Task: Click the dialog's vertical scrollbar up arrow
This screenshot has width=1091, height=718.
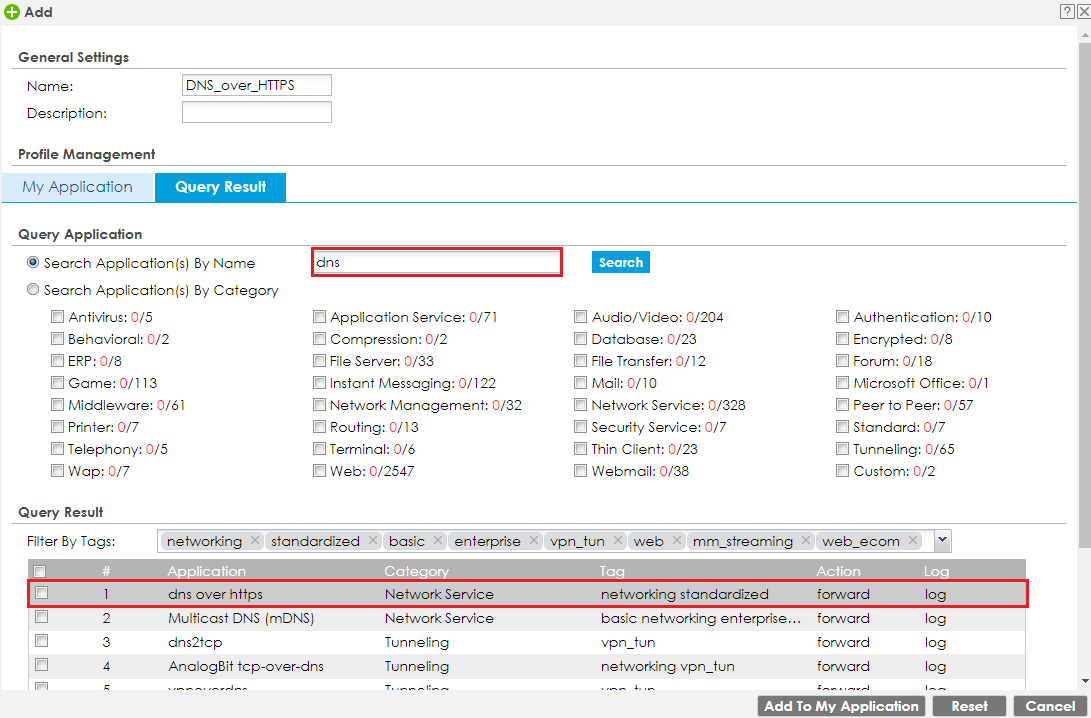Action: click(x=1085, y=32)
